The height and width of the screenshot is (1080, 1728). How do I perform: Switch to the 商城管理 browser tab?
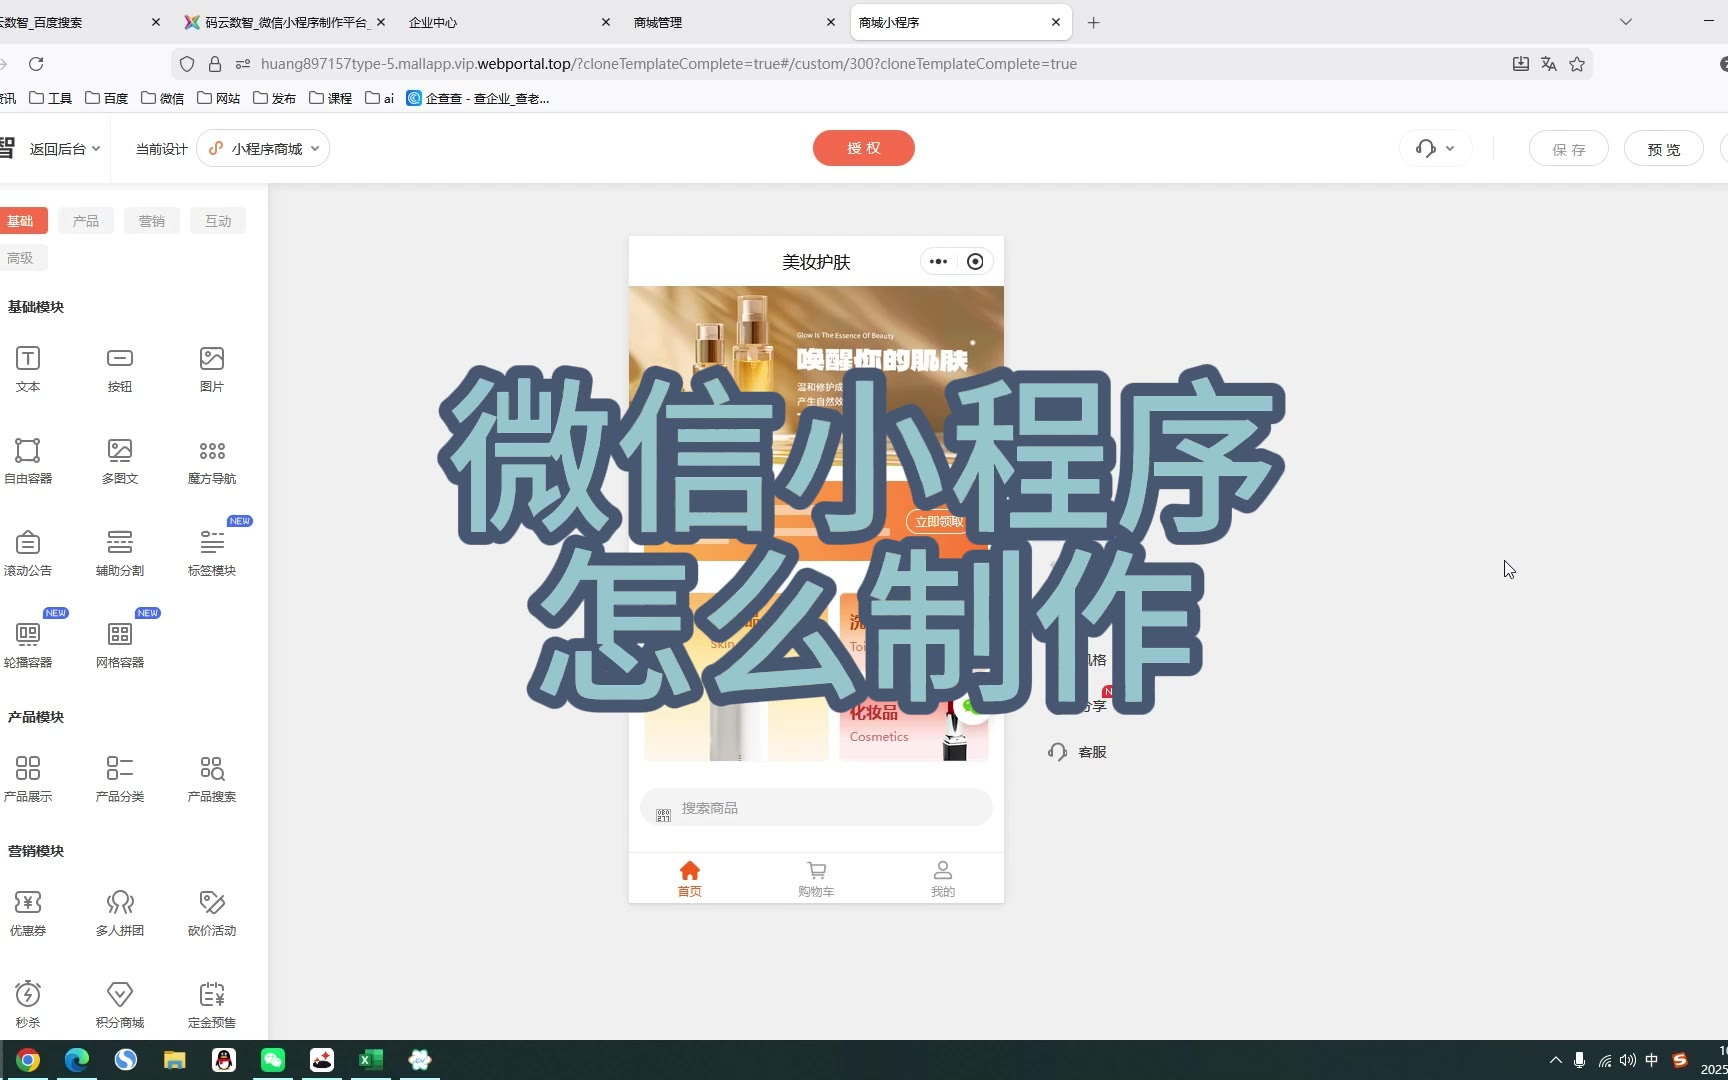[735, 22]
